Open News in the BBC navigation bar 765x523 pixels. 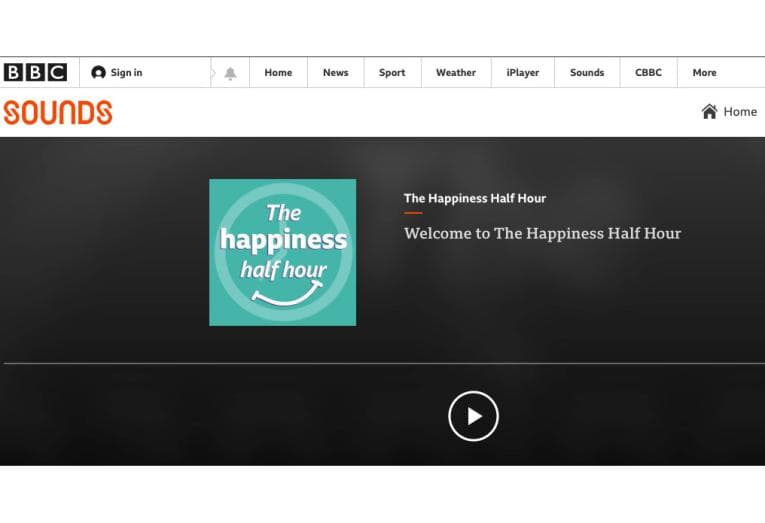(336, 73)
